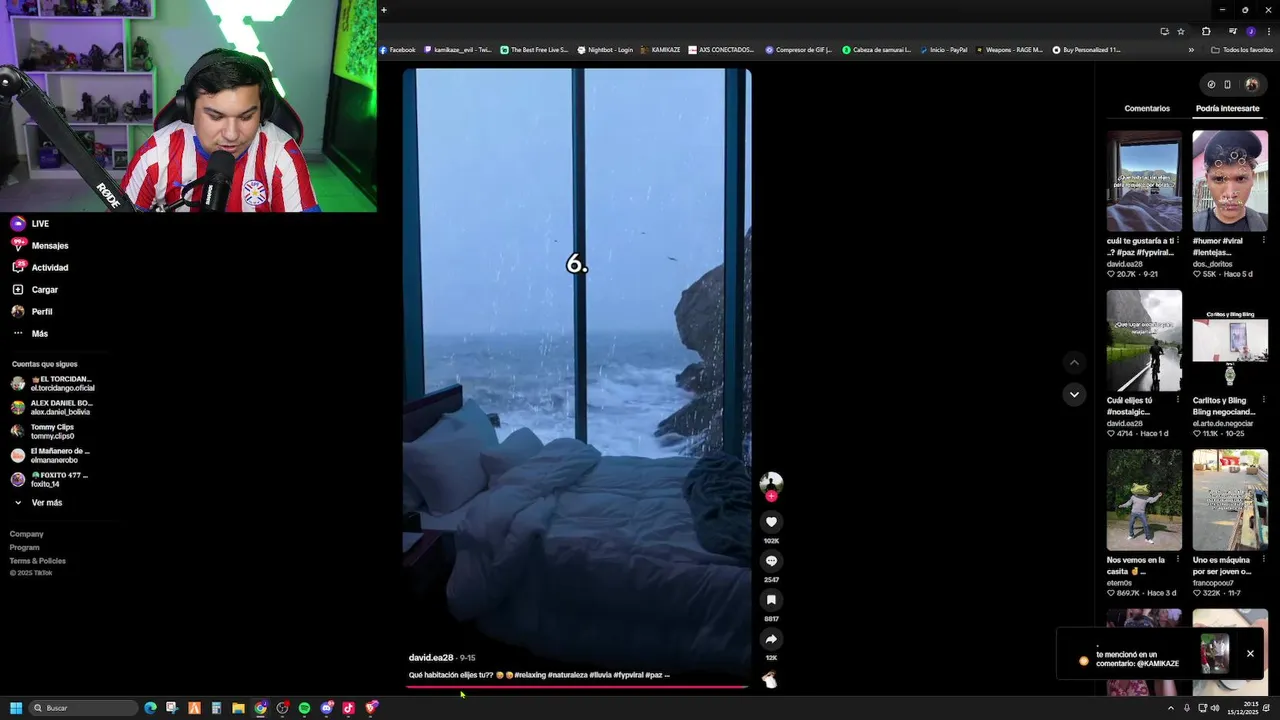Open the Facebook bookmark
This screenshot has width=1280, height=720.
tap(398, 49)
